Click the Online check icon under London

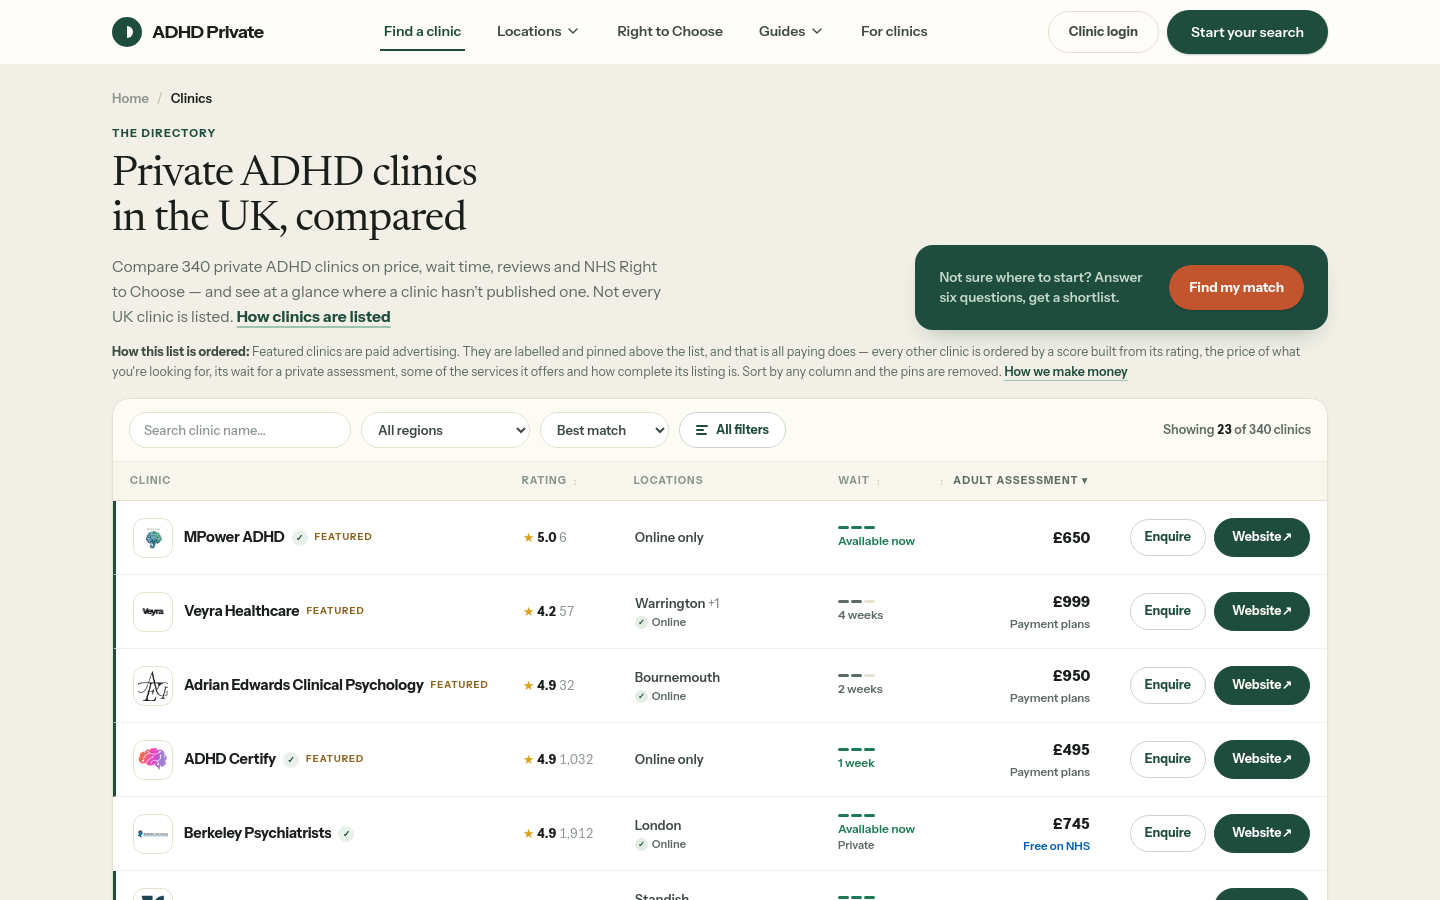pos(641,844)
